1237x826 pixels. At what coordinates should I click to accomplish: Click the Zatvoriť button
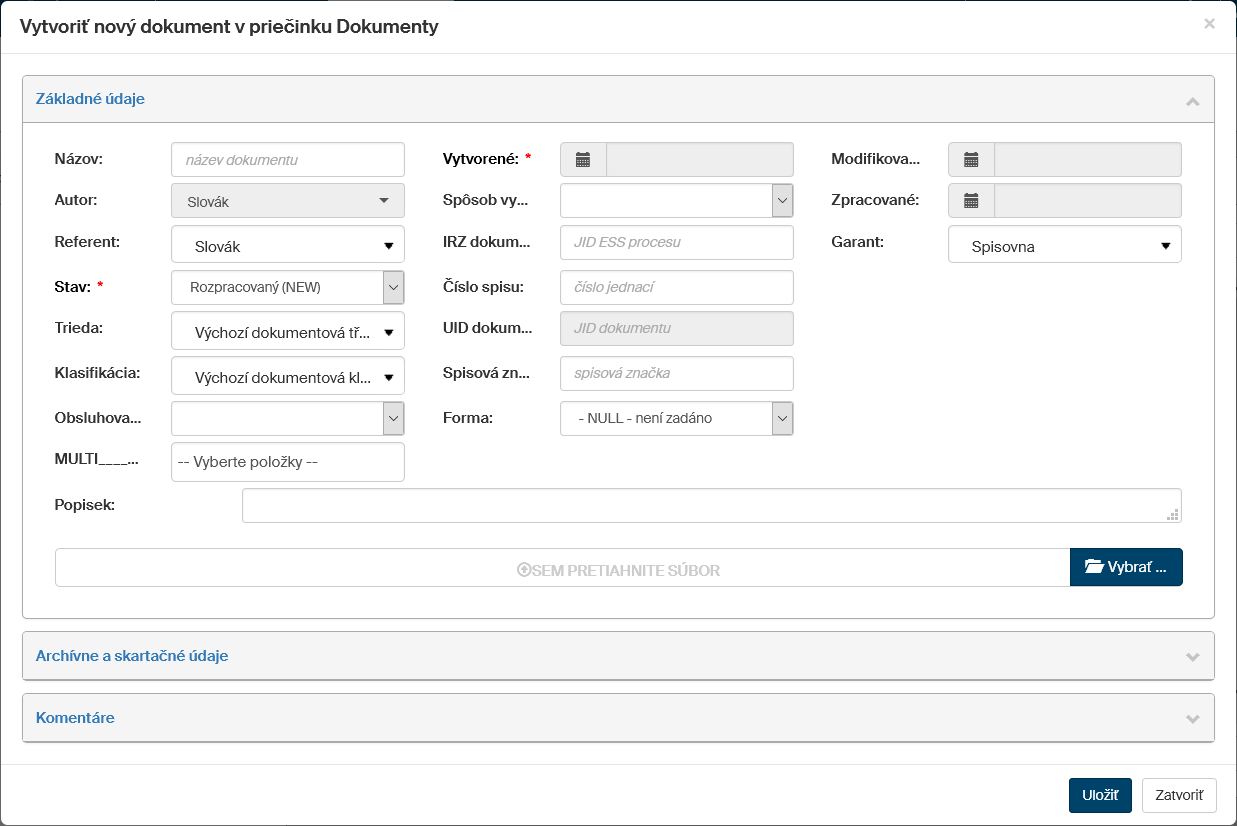click(1178, 796)
